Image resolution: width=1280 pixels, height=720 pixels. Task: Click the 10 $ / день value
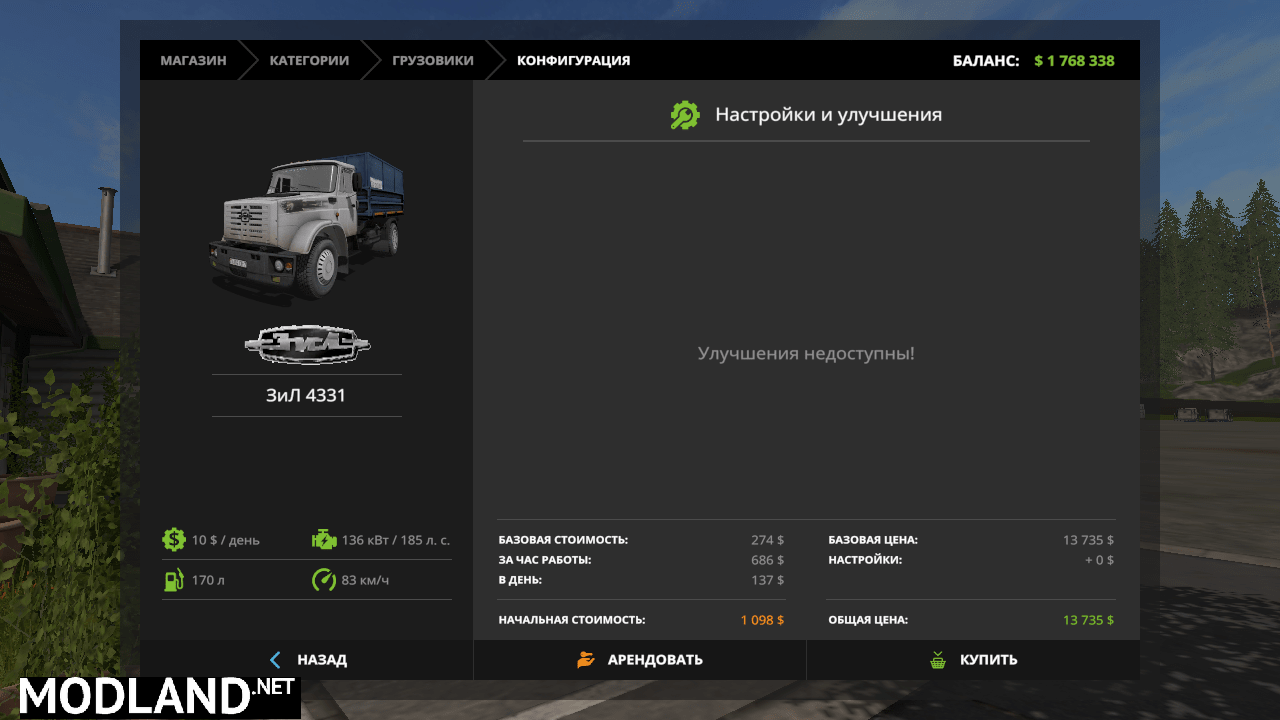[226, 540]
